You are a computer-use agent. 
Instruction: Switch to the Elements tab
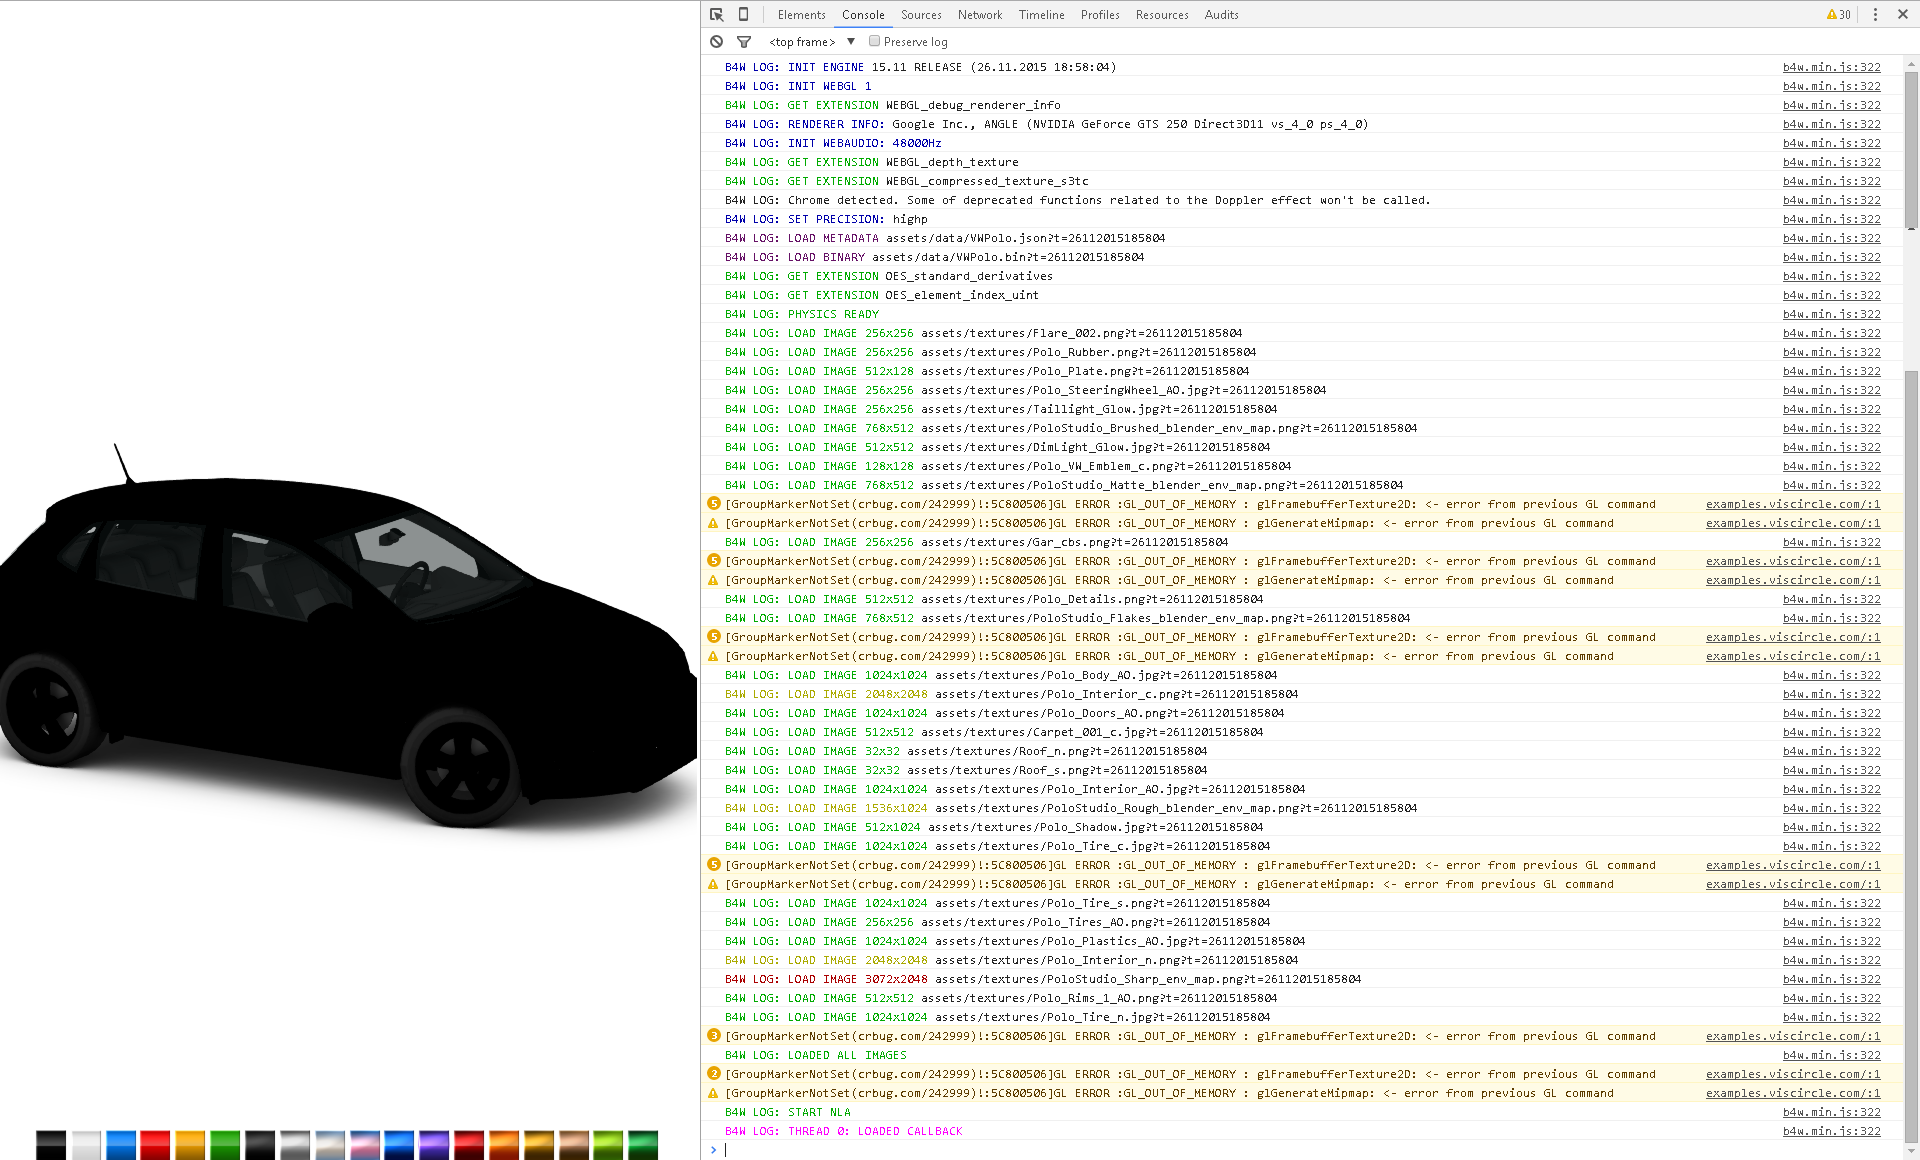point(801,14)
